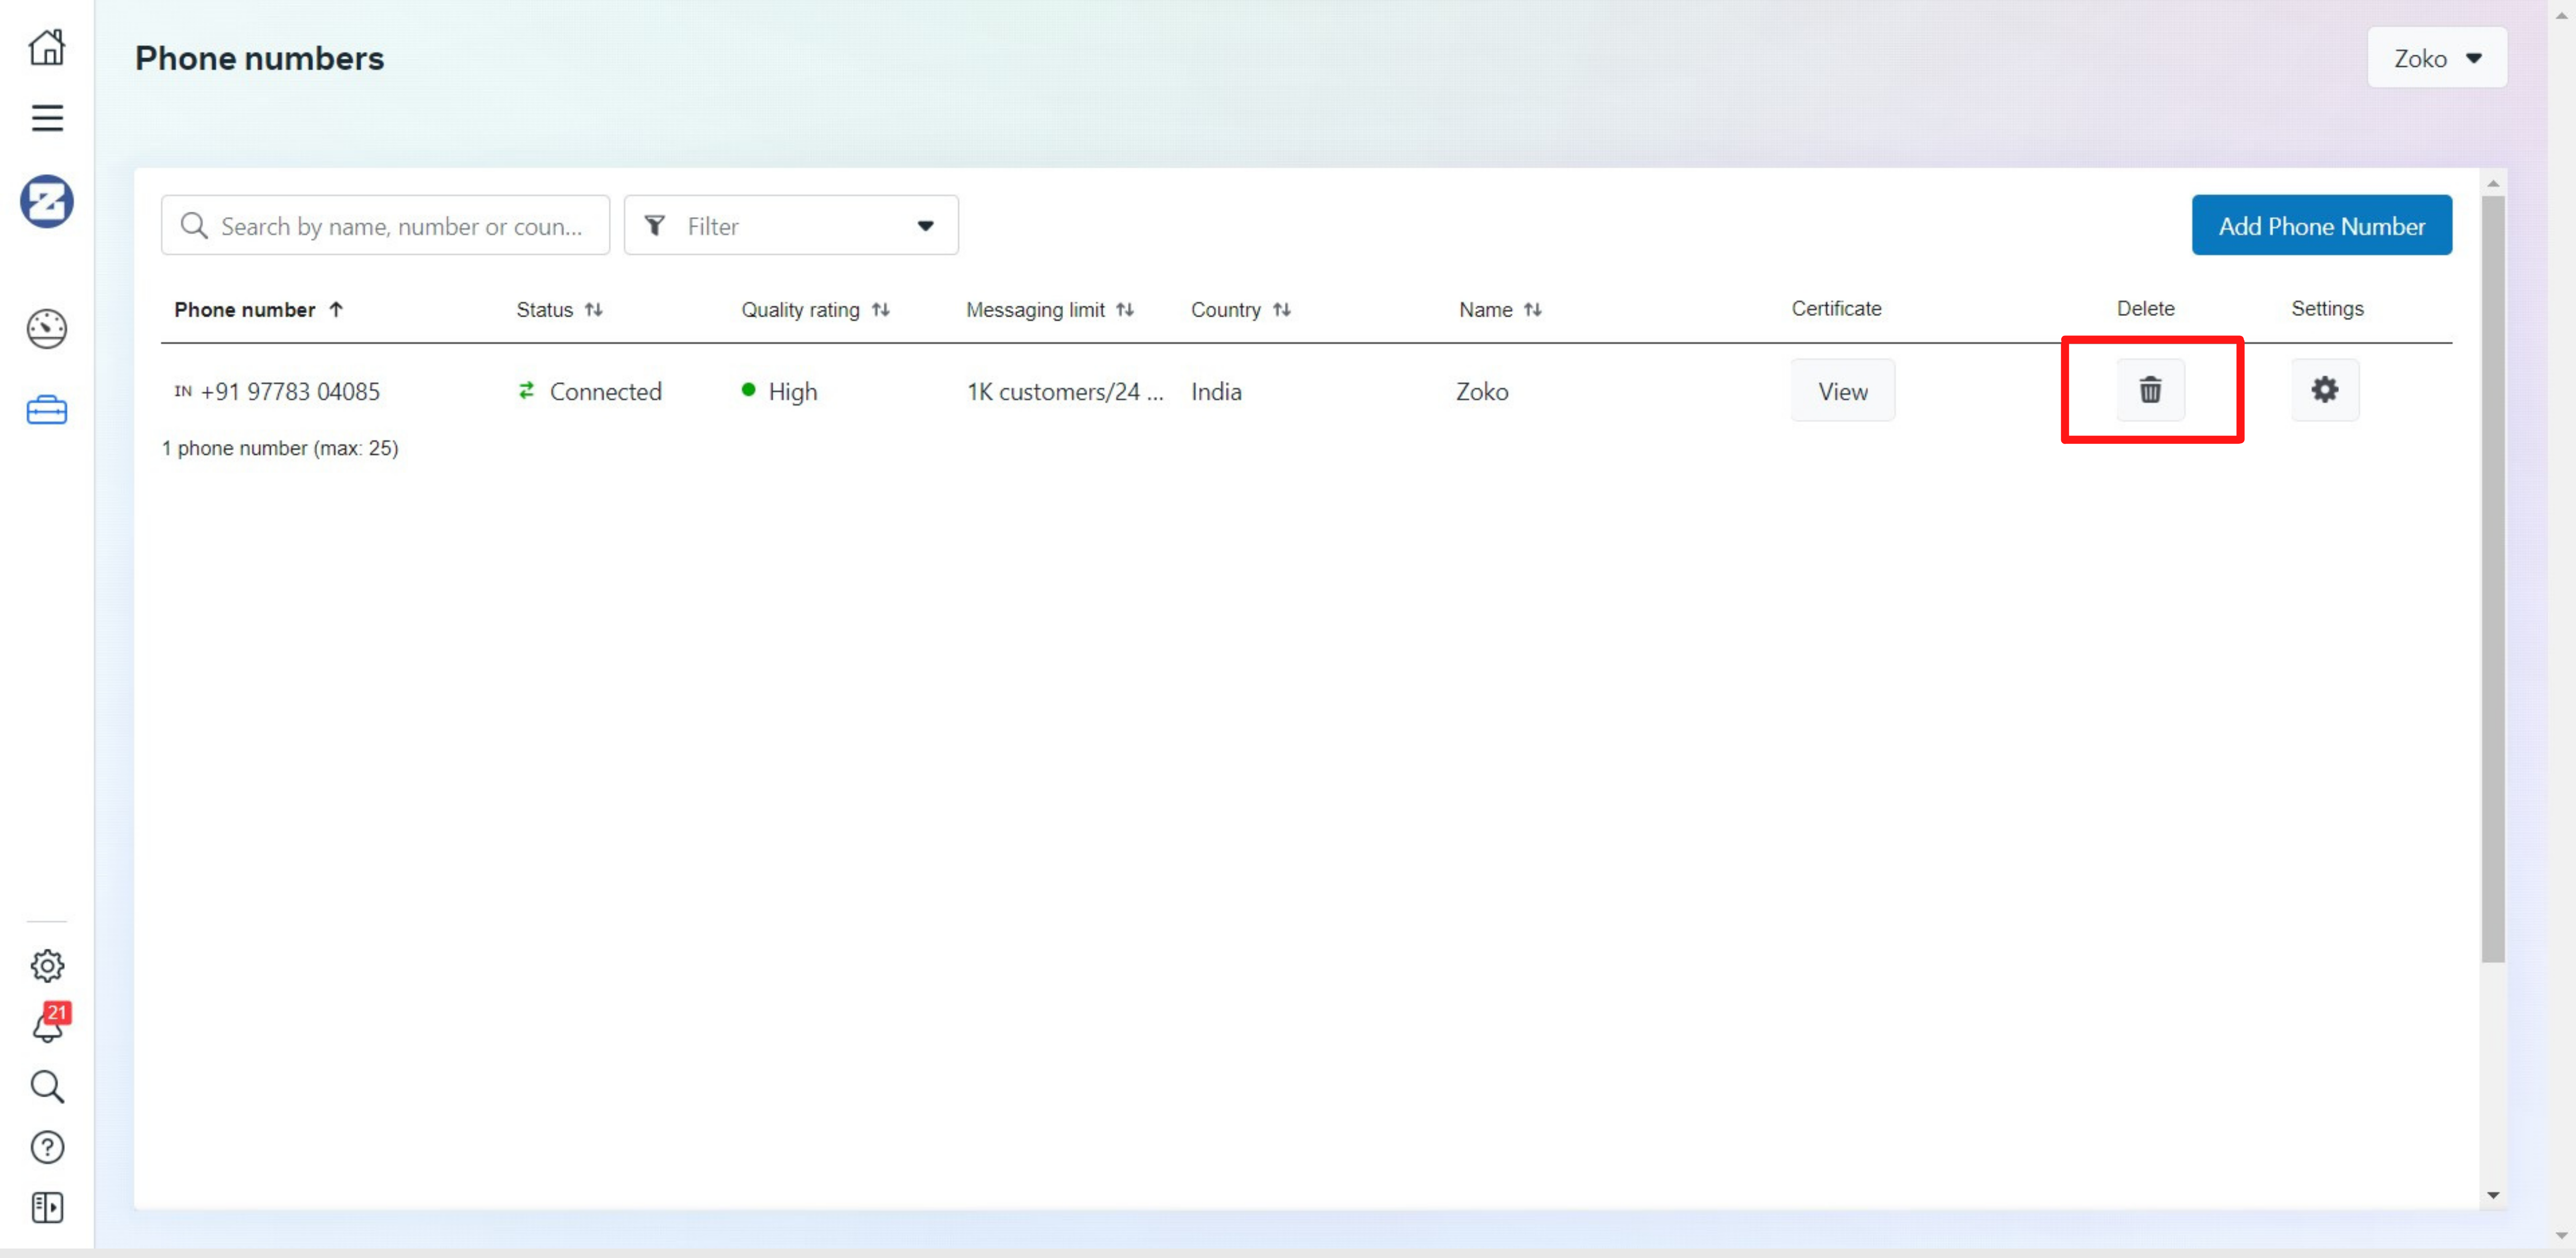Open the help question mark icon
This screenshot has width=2576, height=1258.
coord(47,1147)
